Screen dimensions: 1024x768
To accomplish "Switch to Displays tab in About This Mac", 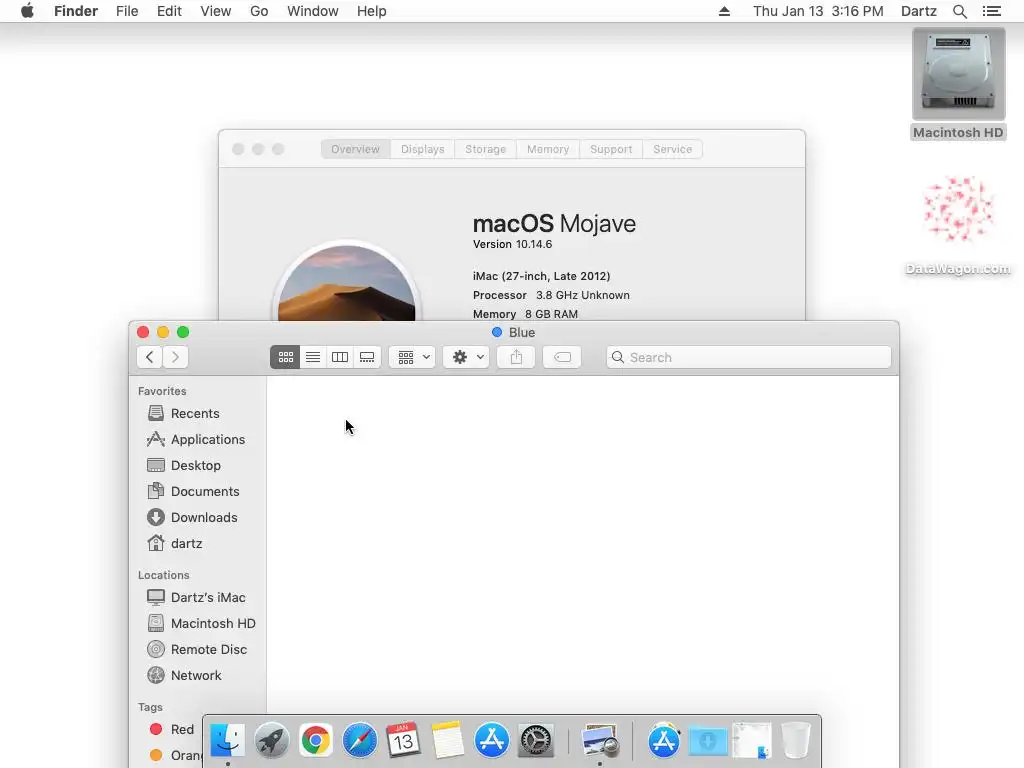I will (423, 149).
